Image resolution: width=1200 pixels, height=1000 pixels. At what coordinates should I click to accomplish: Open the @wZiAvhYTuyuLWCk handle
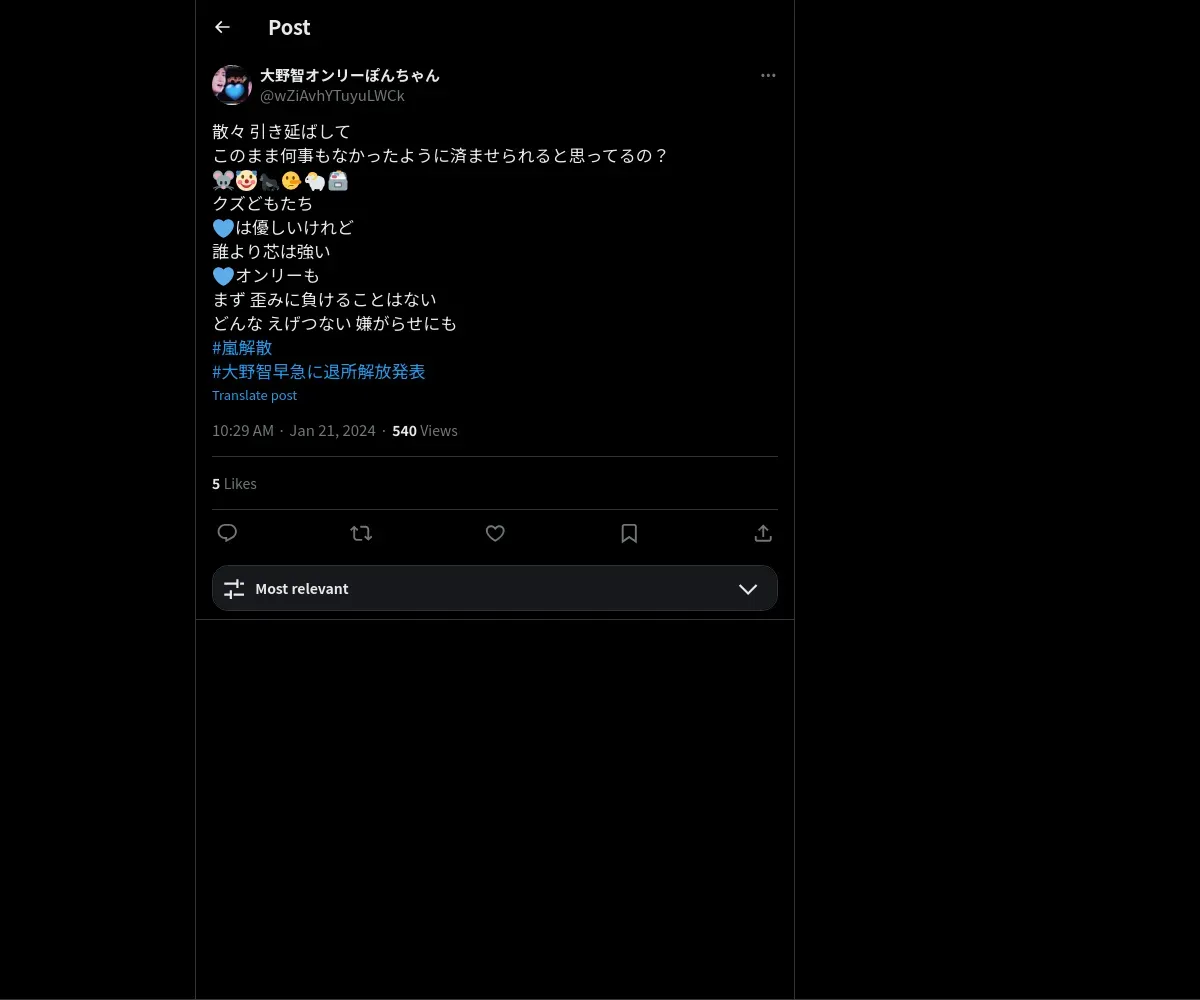(332, 96)
